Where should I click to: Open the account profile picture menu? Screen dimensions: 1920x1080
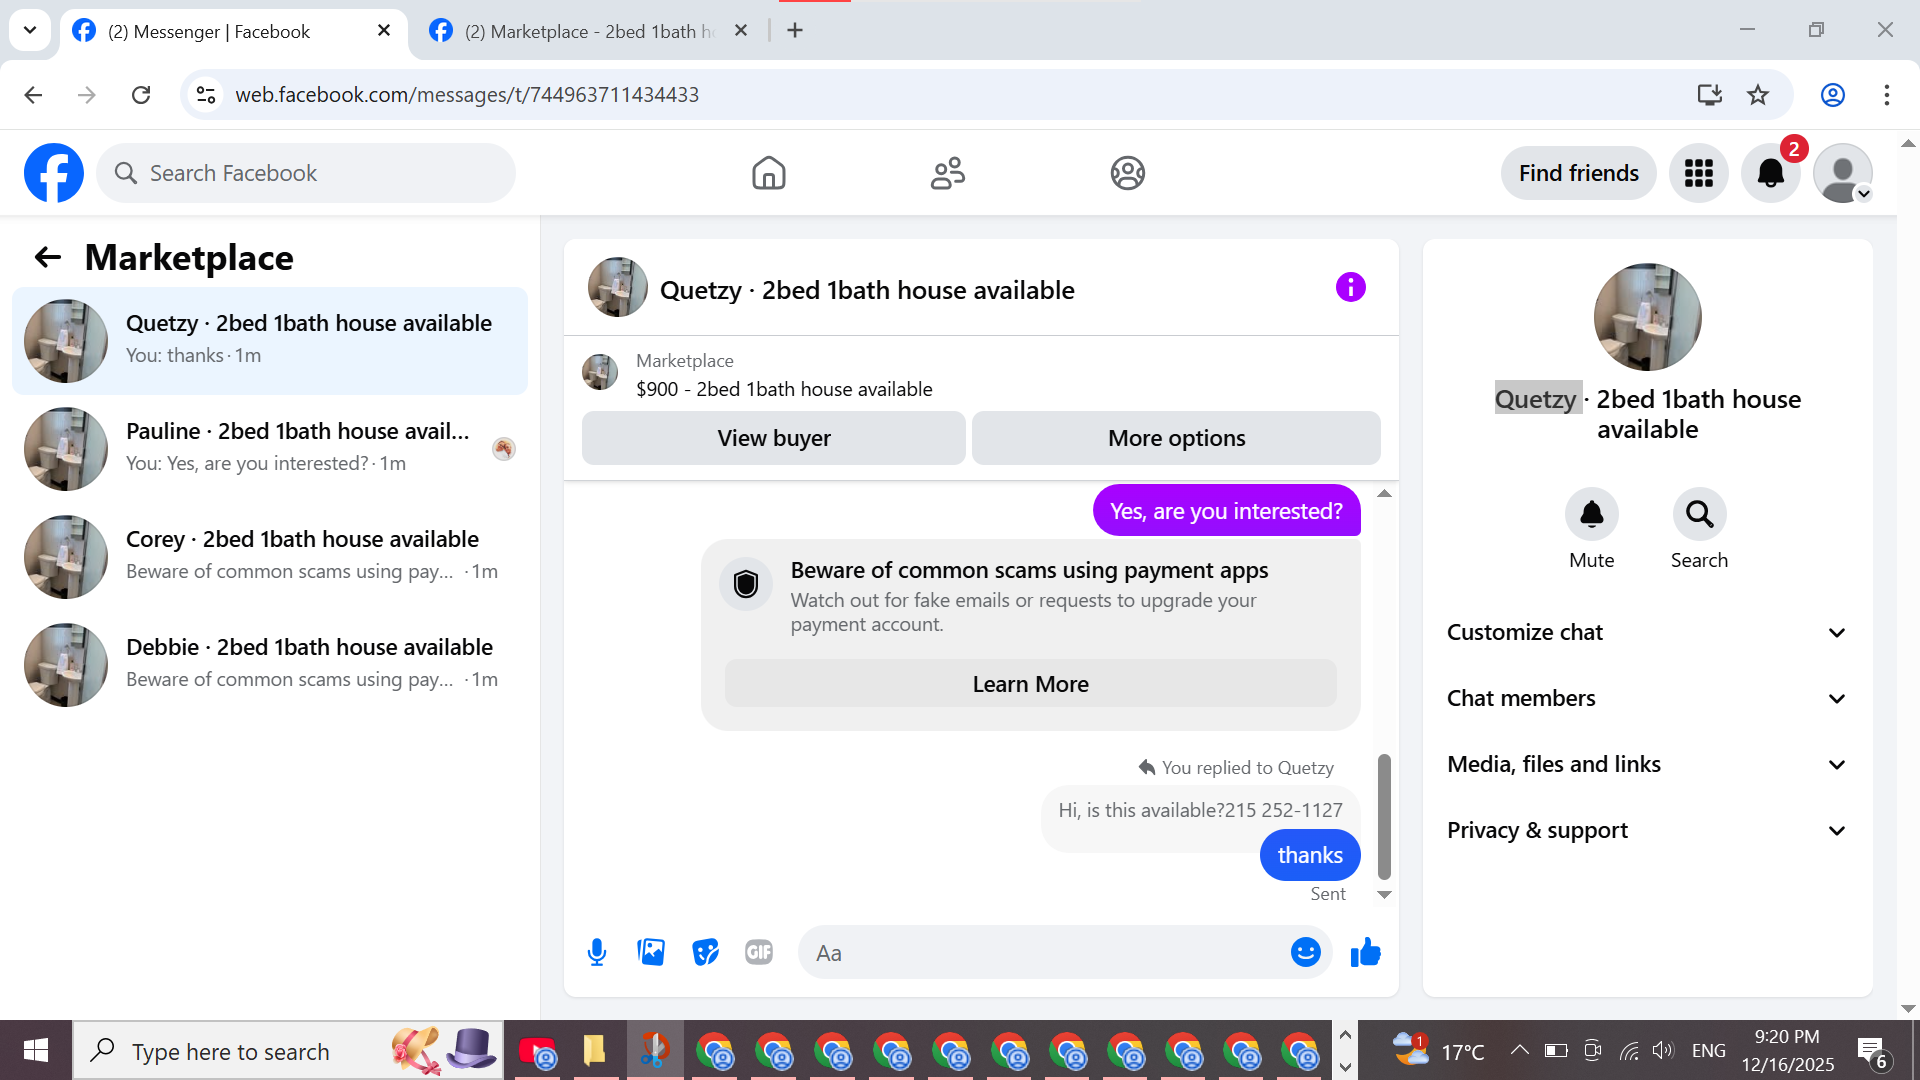click(x=1843, y=173)
